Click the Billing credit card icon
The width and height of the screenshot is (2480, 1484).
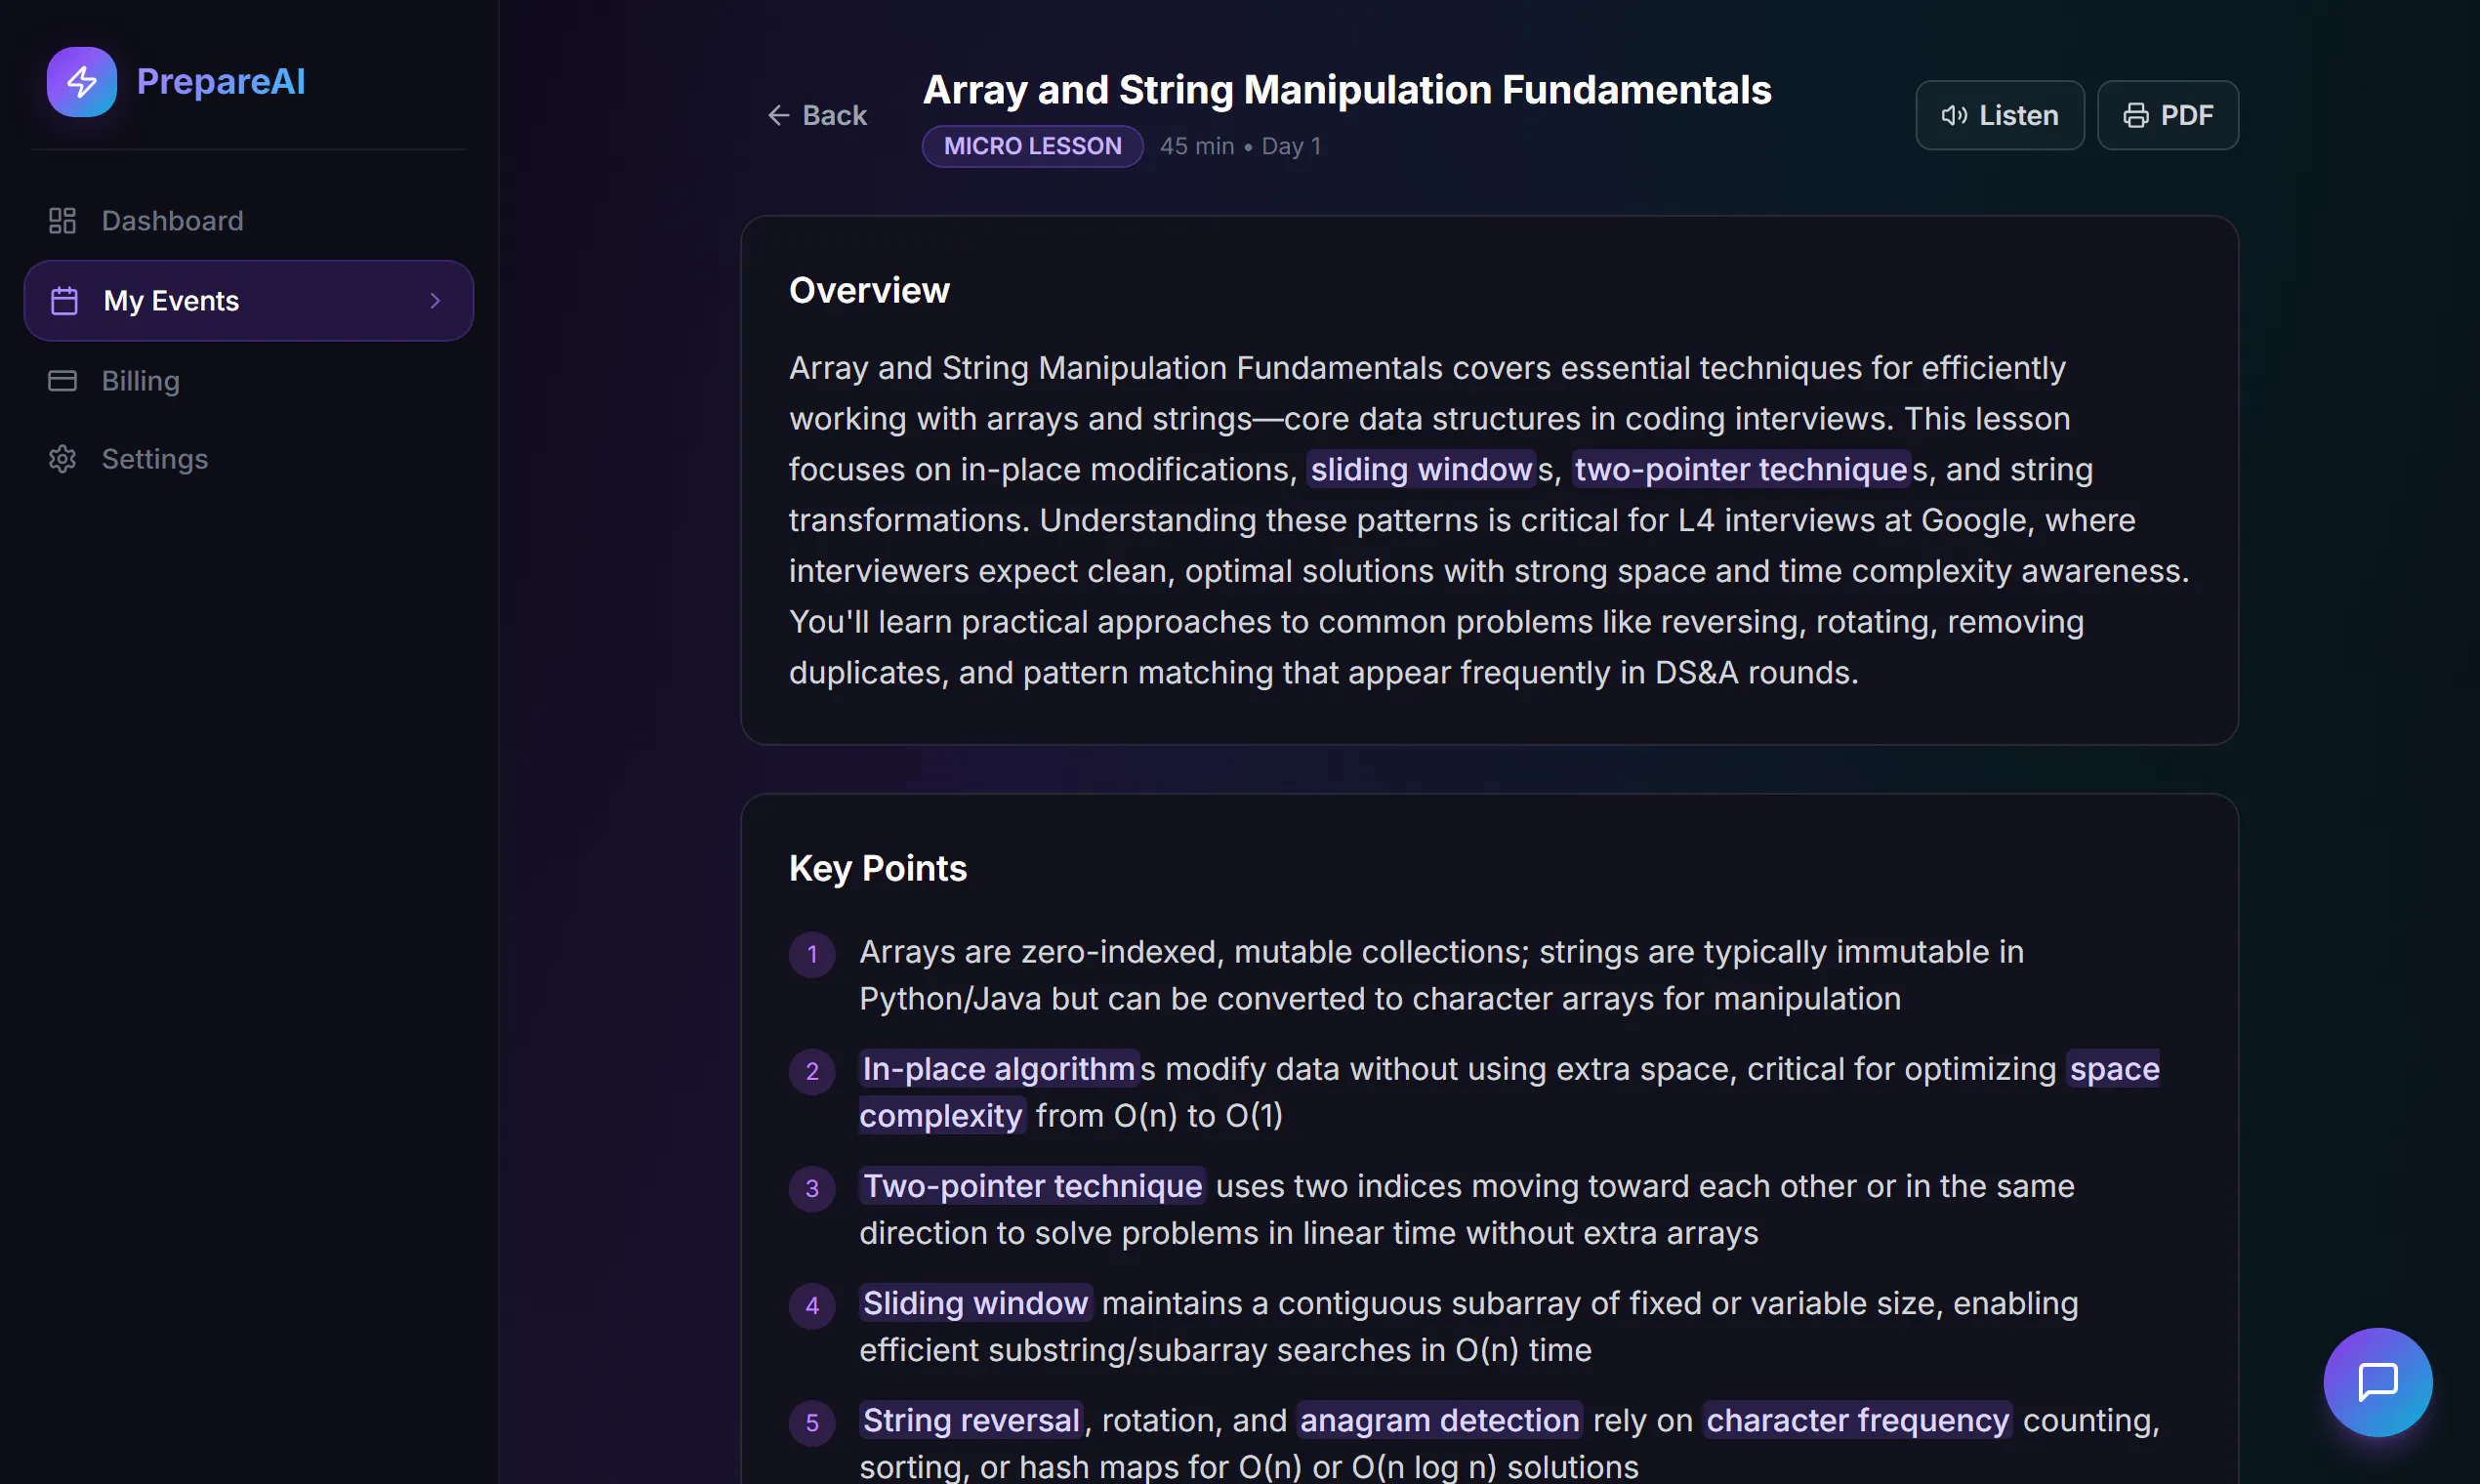pyautogui.click(x=62, y=381)
